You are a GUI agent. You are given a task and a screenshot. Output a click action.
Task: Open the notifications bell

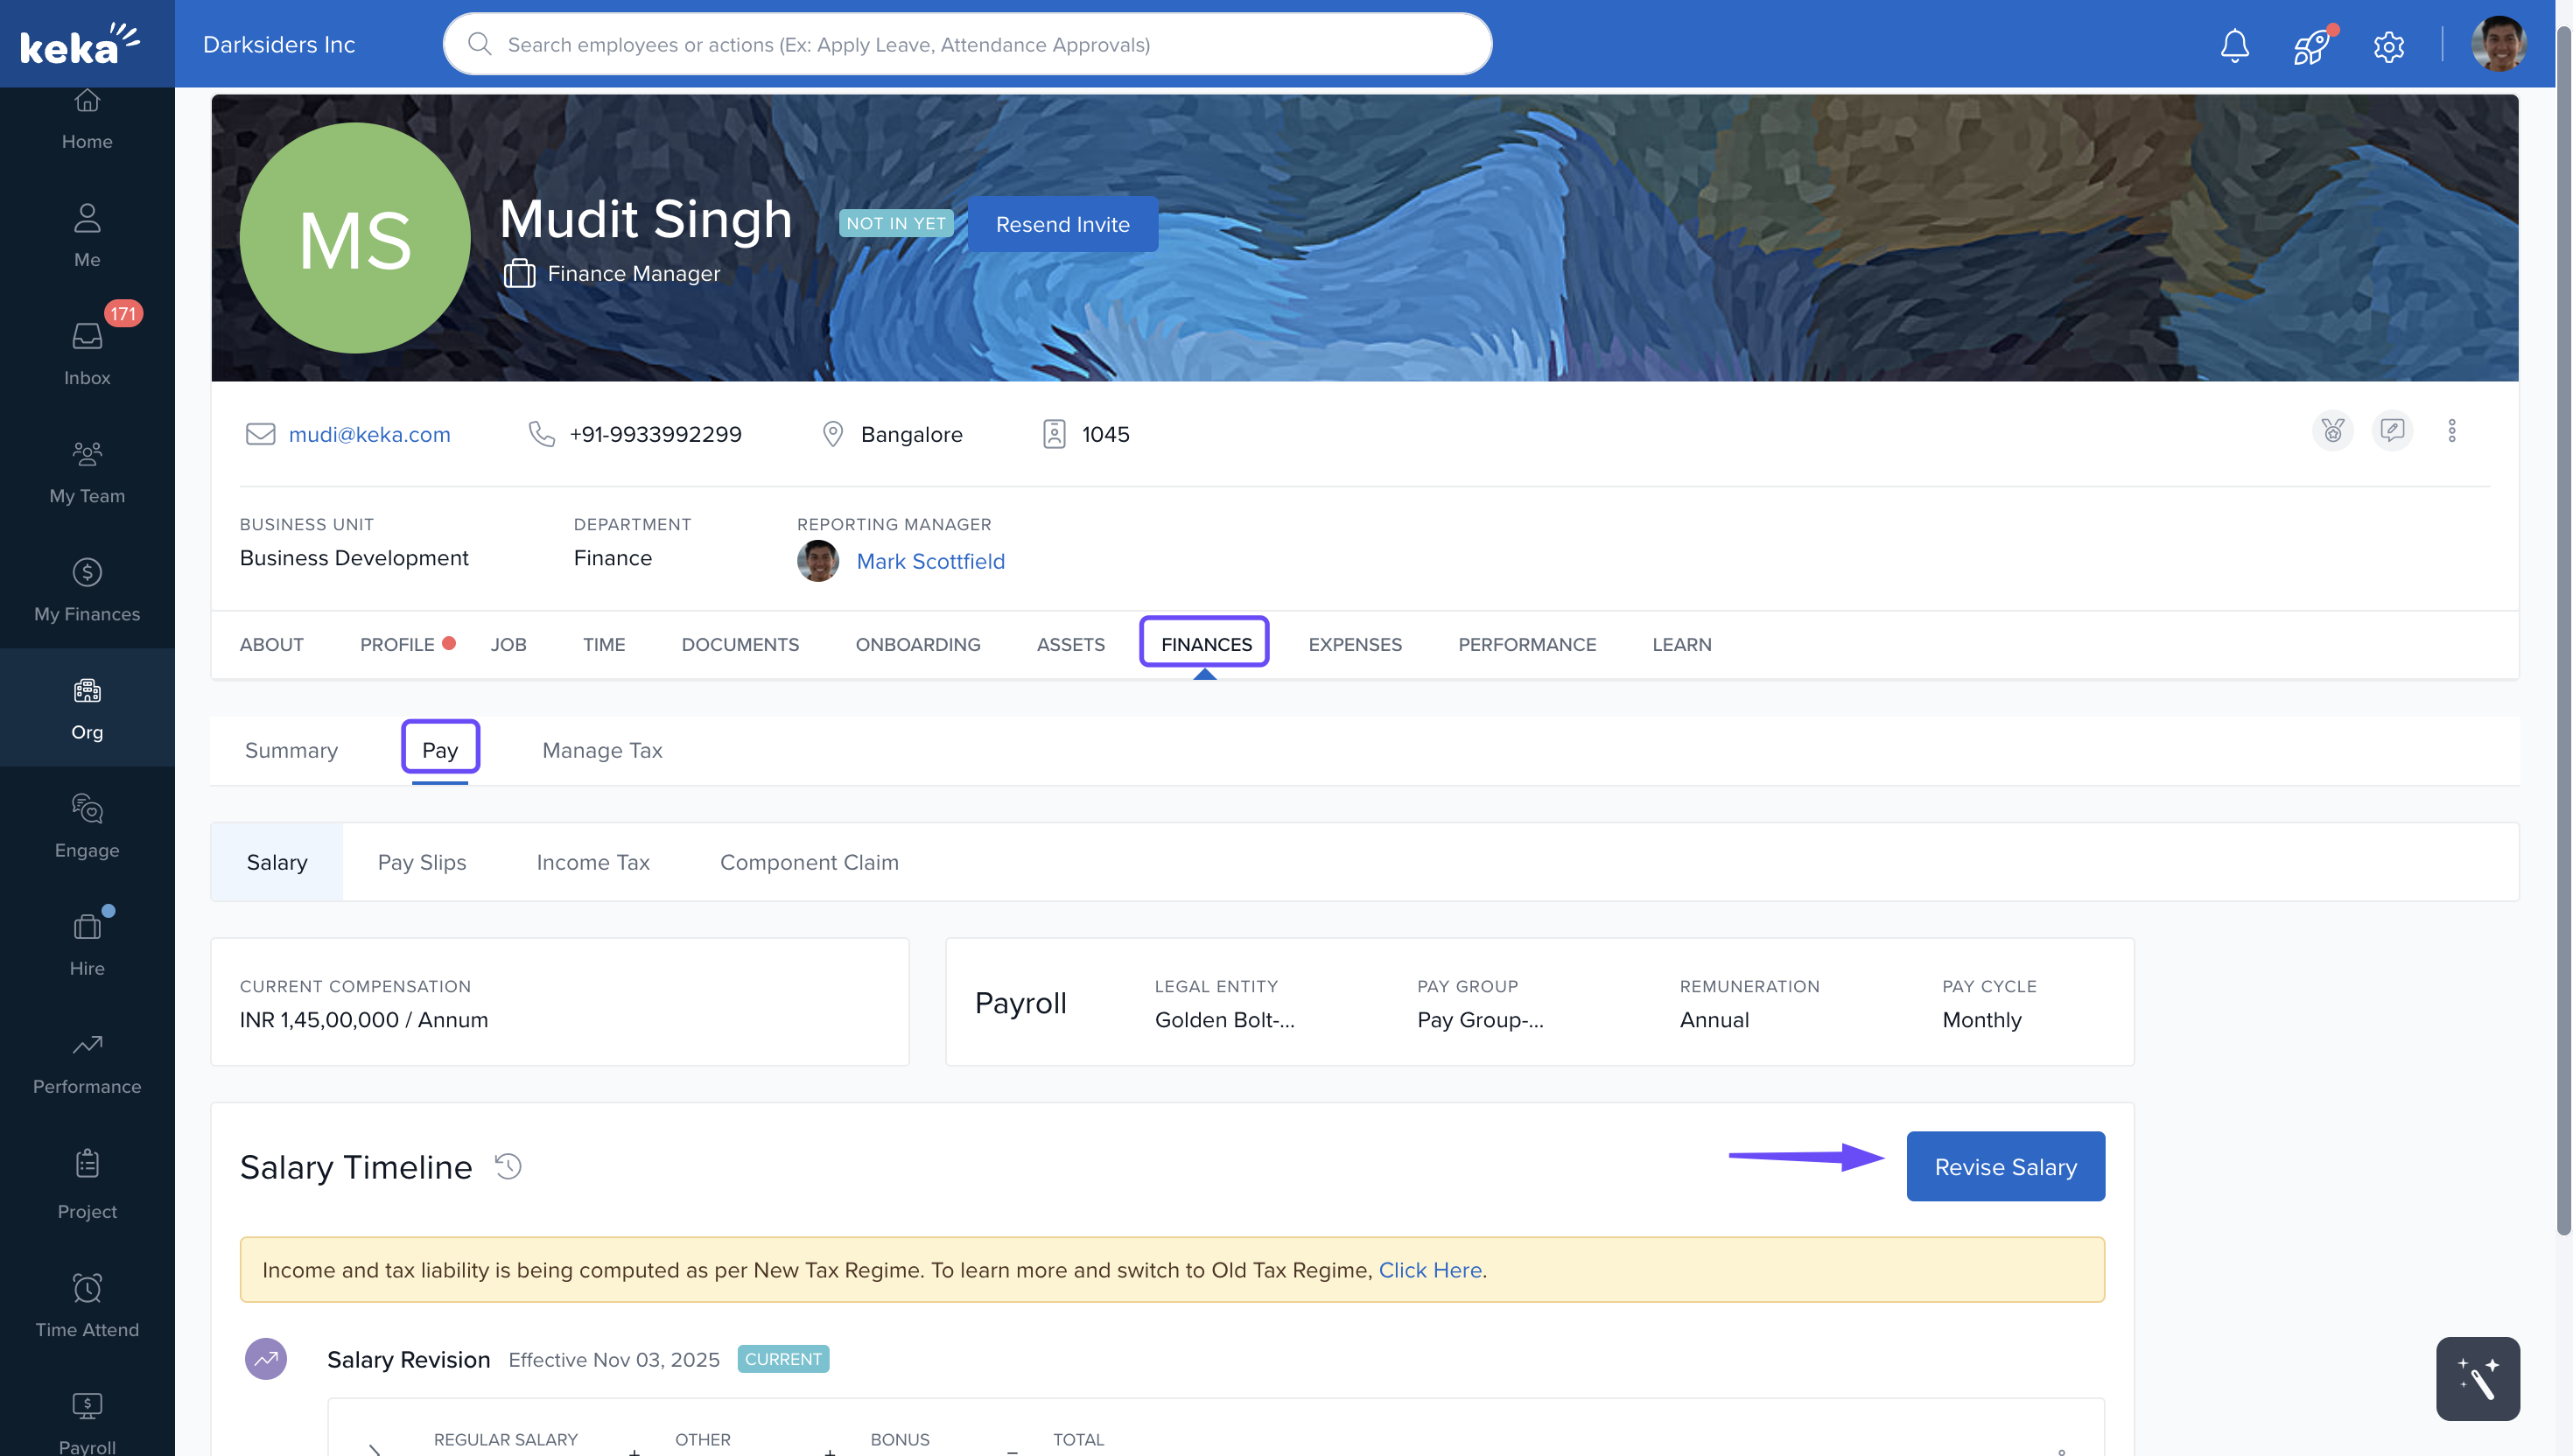click(x=2234, y=45)
